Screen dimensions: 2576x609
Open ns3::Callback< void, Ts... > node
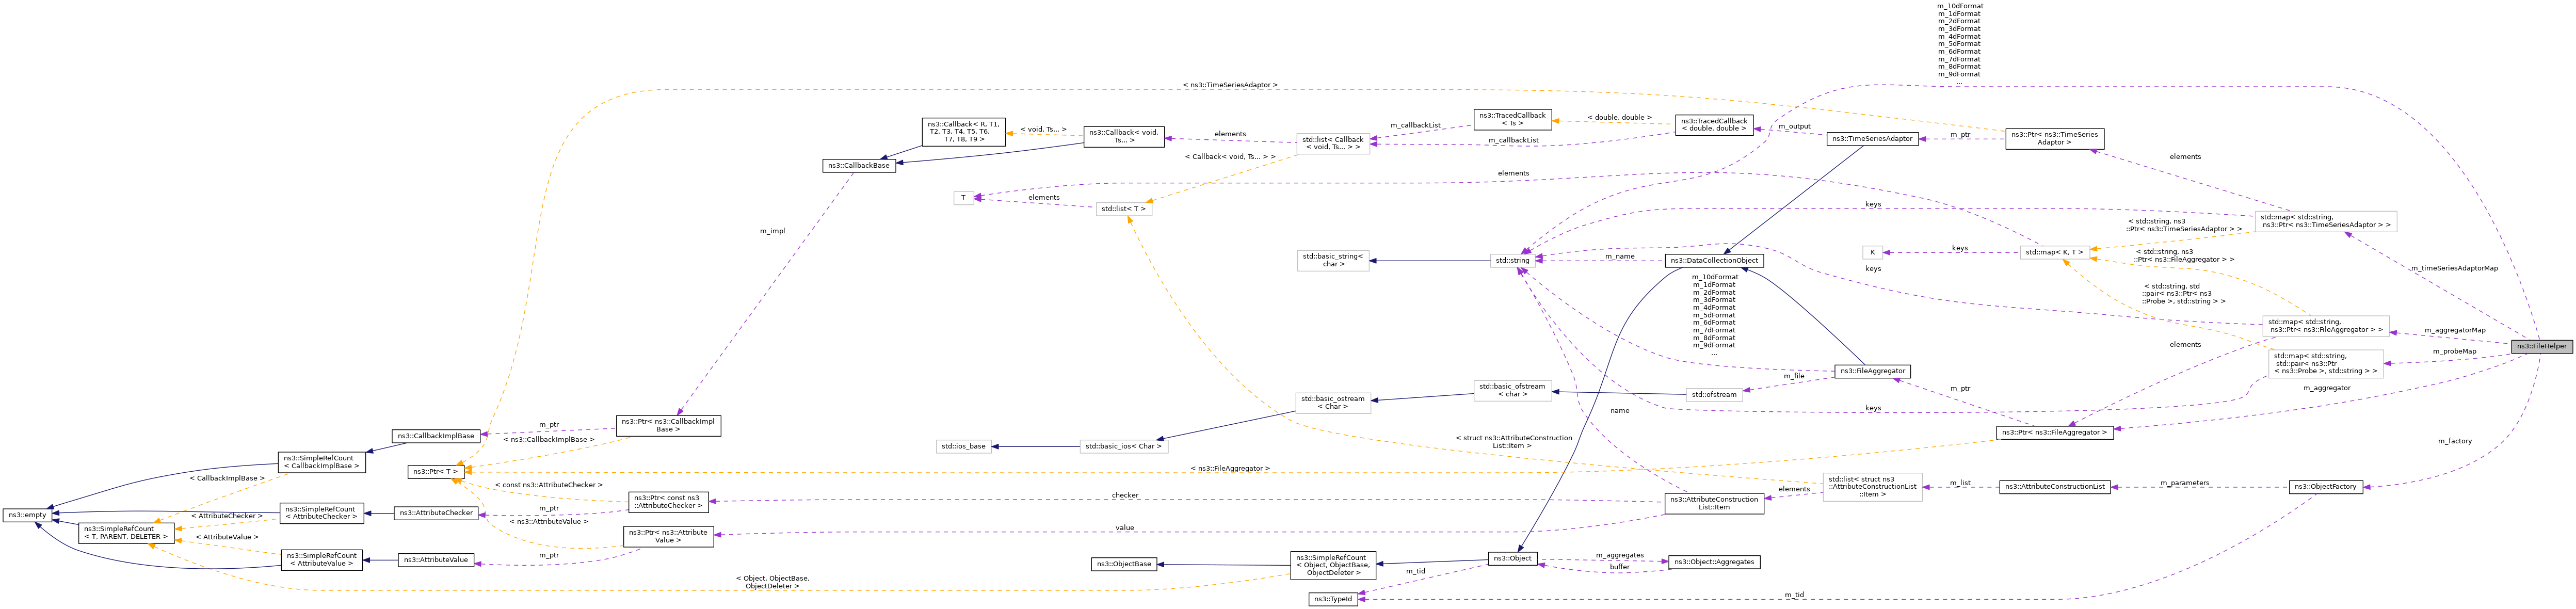pyautogui.click(x=1124, y=137)
